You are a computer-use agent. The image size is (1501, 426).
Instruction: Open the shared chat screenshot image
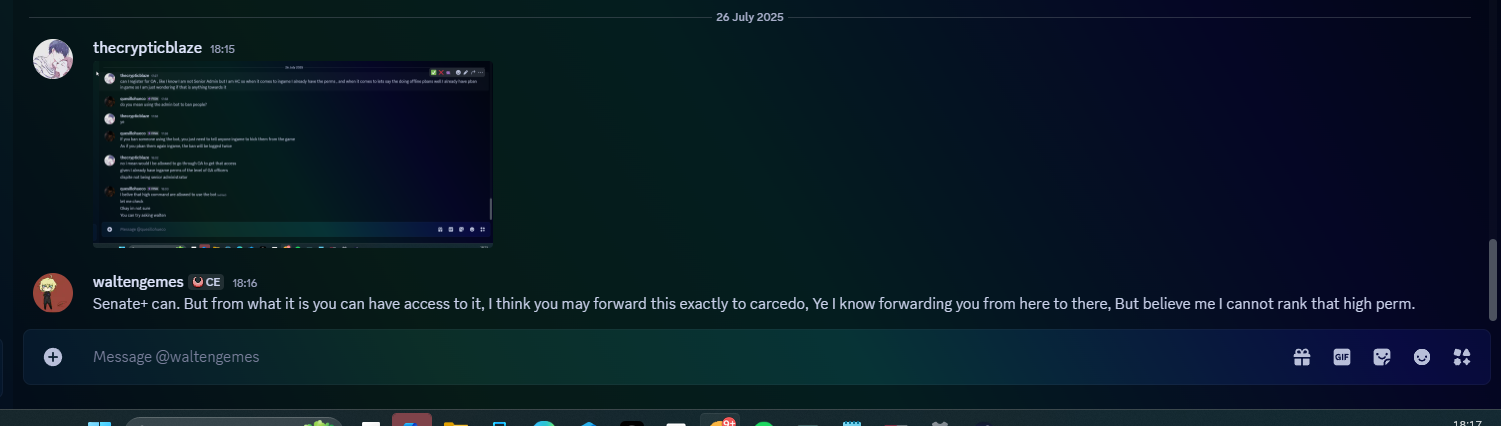[293, 153]
